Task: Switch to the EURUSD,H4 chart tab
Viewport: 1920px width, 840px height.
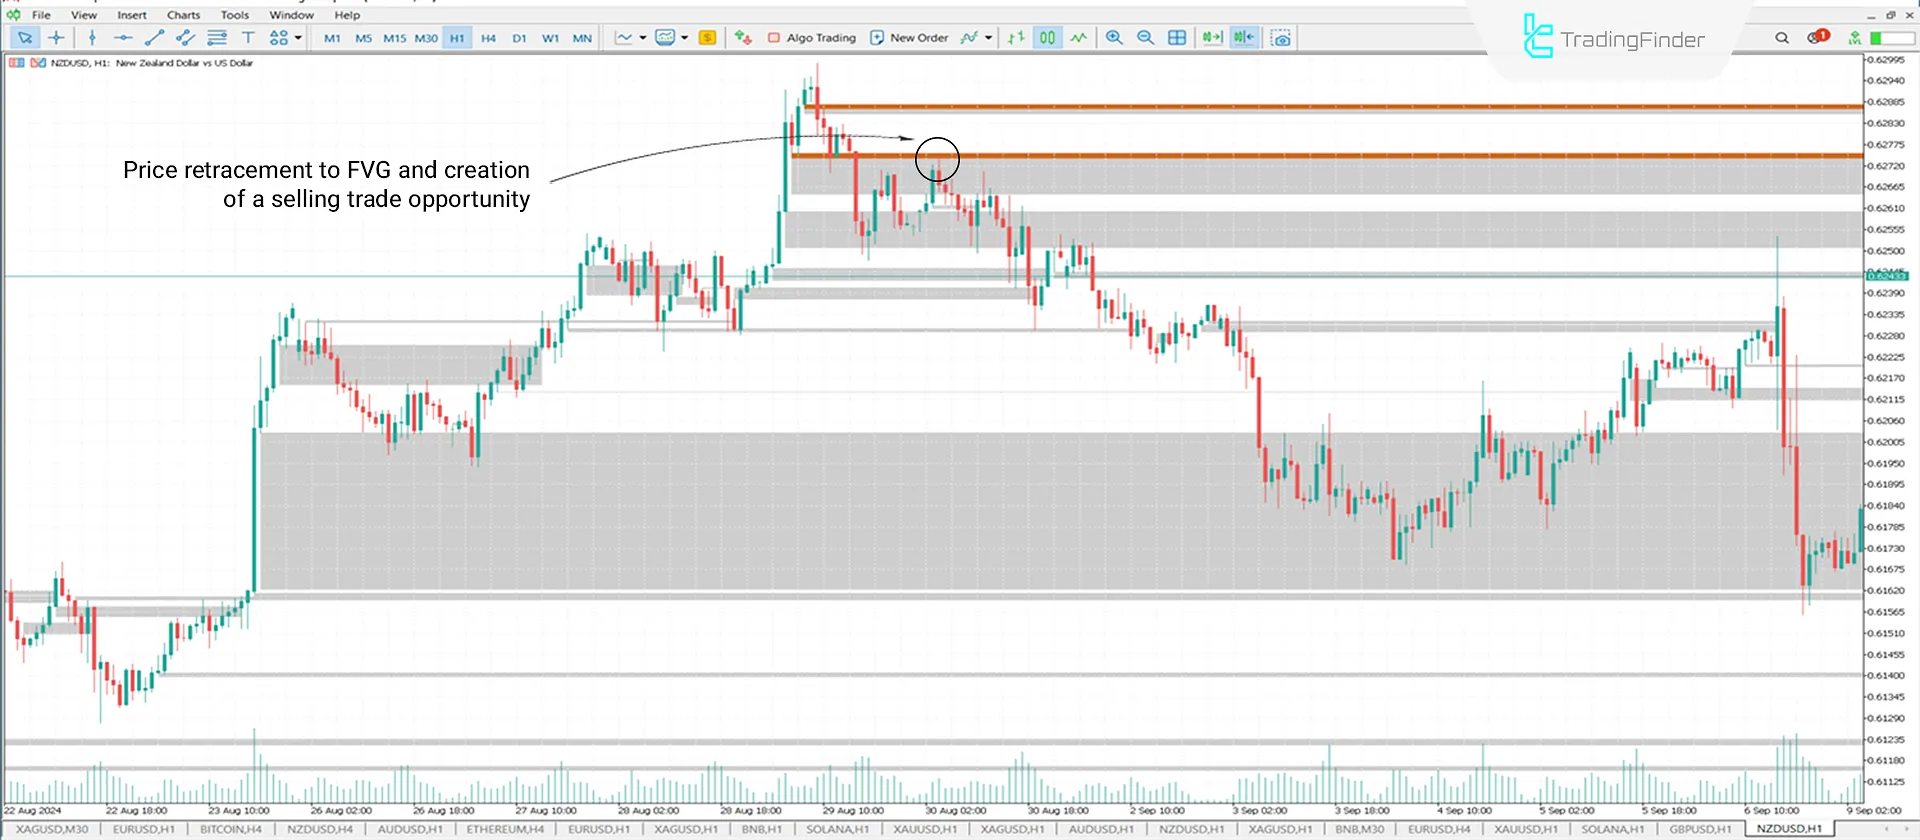Action: 1440,829
